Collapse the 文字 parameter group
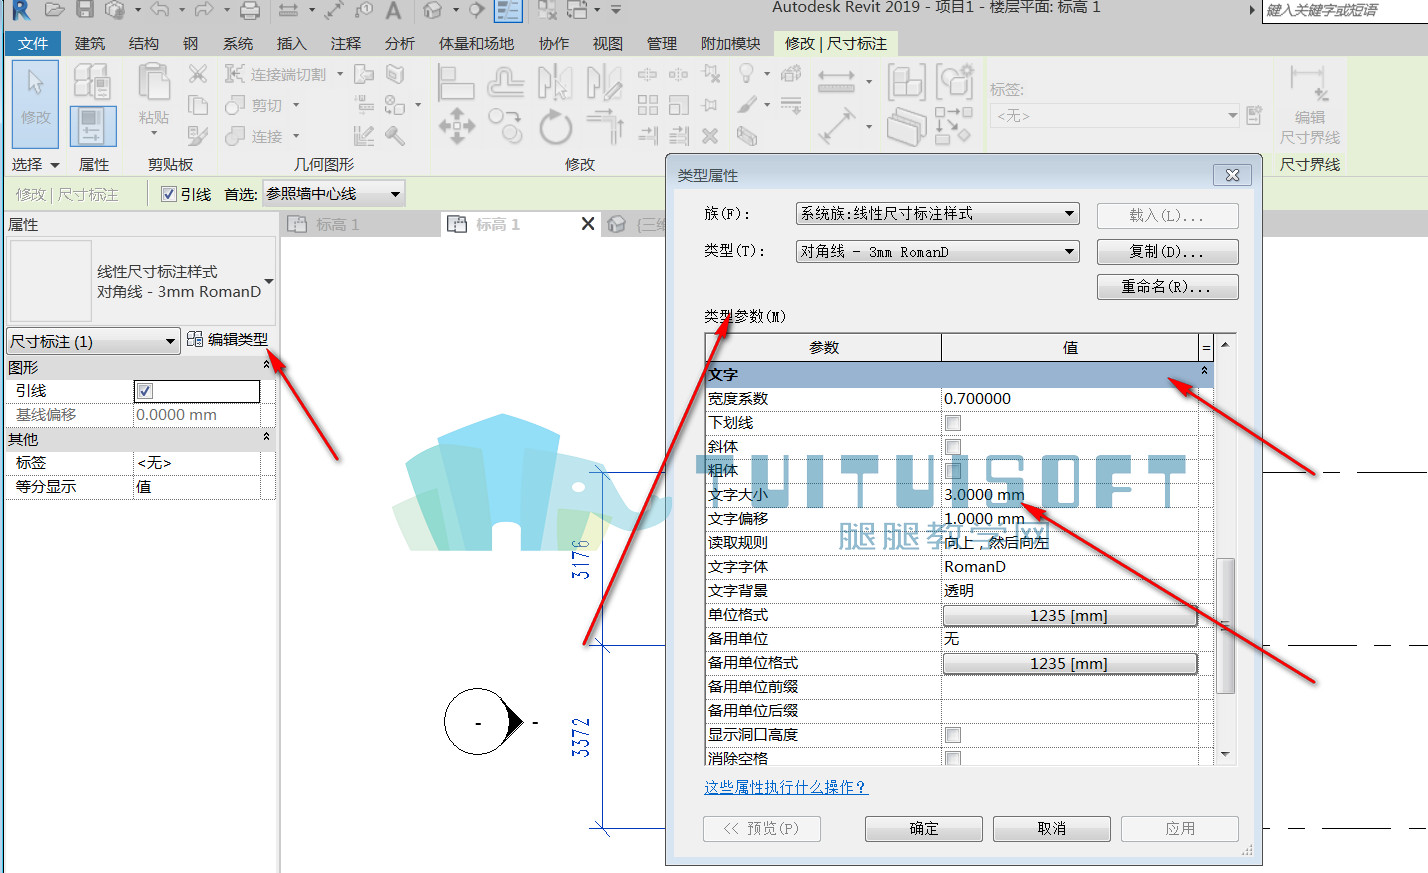Image resolution: width=1428 pixels, height=873 pixels. pos(1204,372)
